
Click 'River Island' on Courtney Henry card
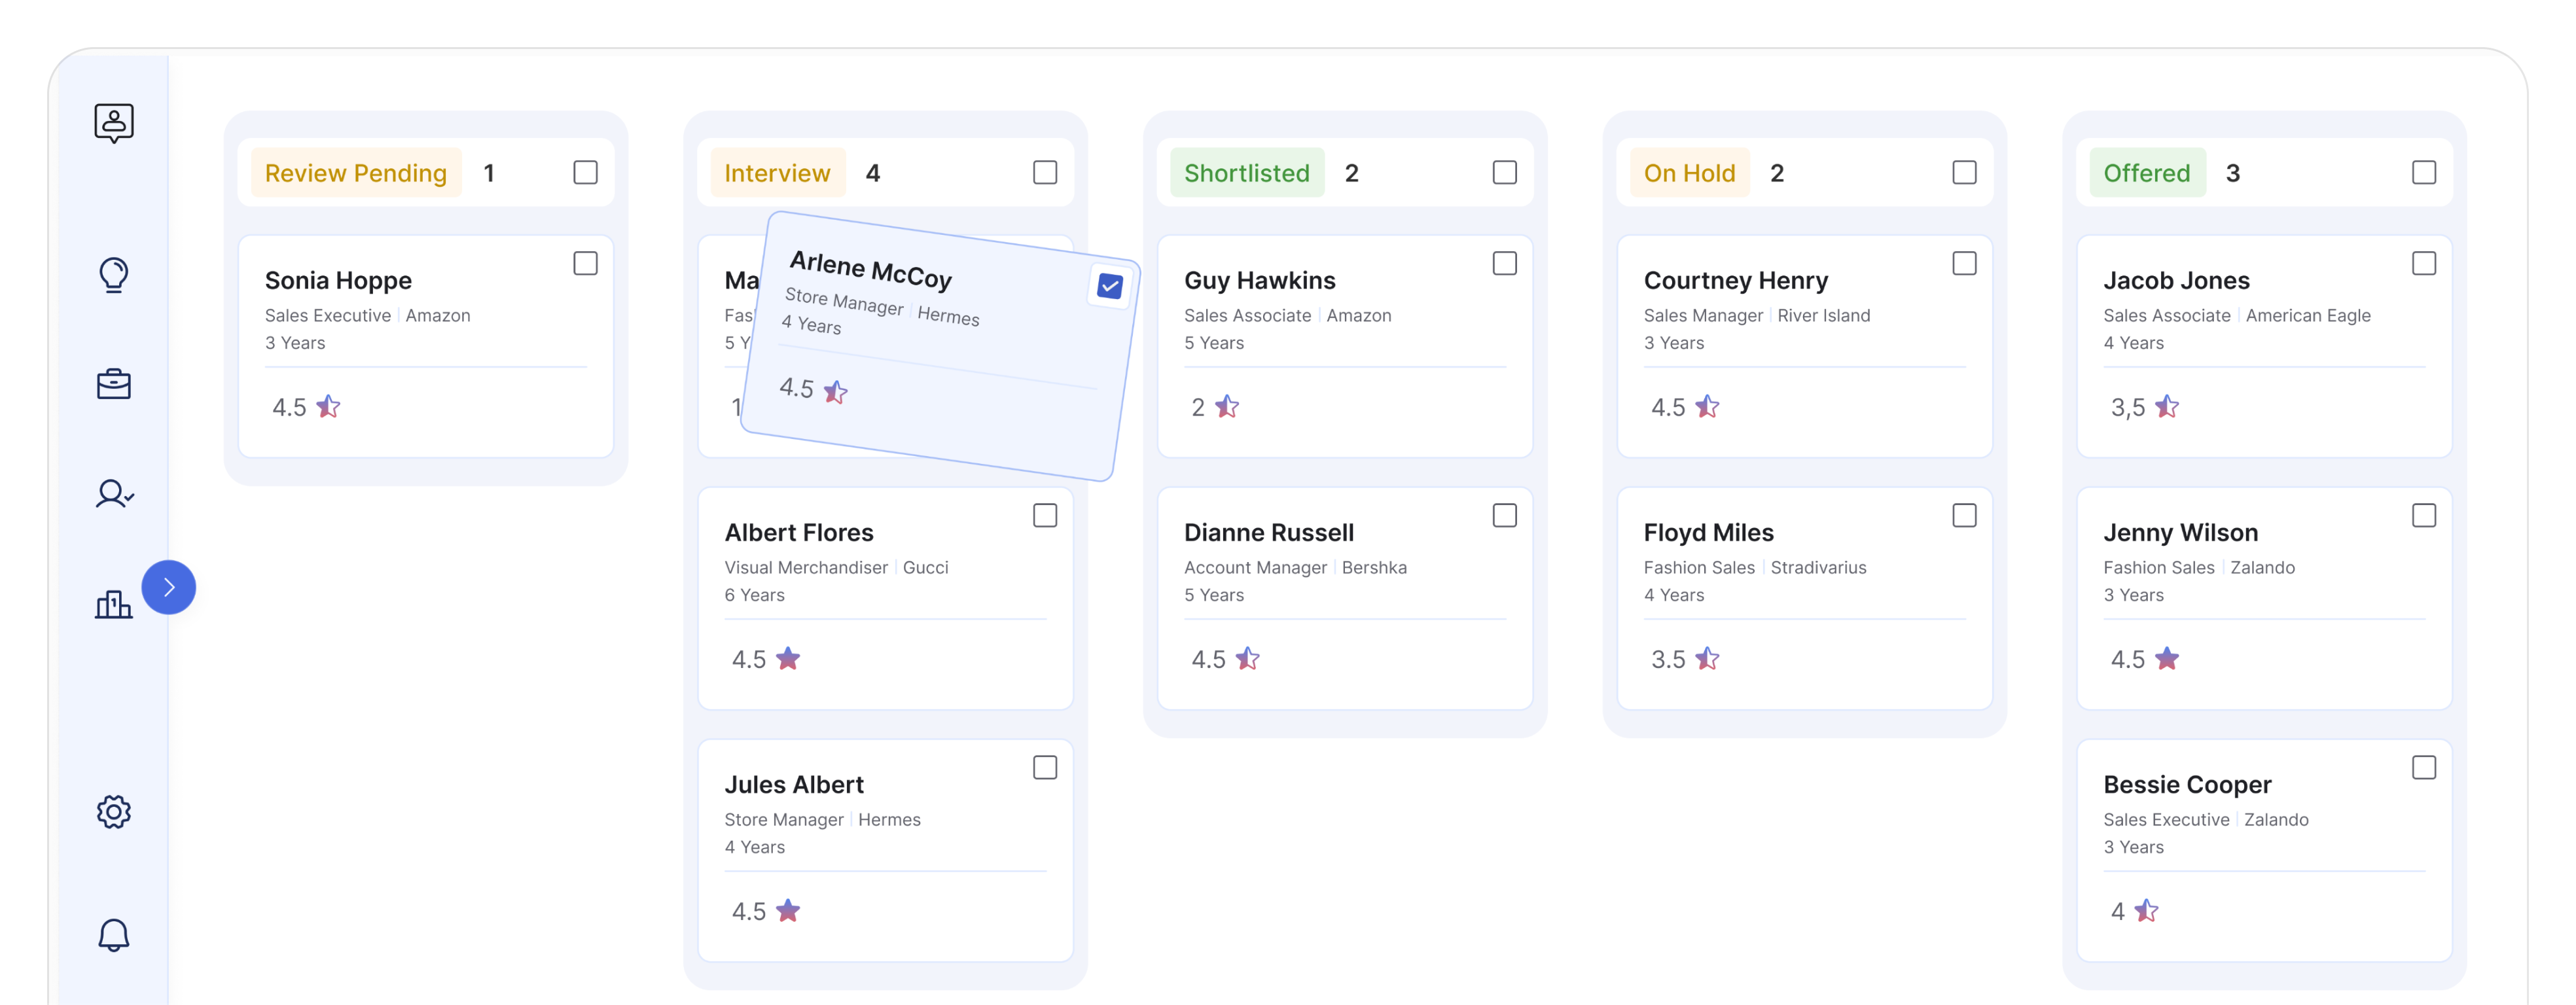(x=1824, y=316)
